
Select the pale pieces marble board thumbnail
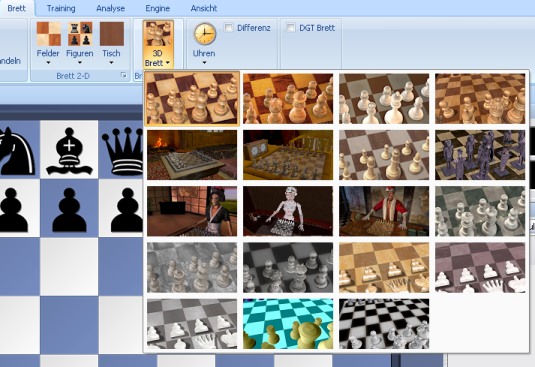tap(384, 155)
